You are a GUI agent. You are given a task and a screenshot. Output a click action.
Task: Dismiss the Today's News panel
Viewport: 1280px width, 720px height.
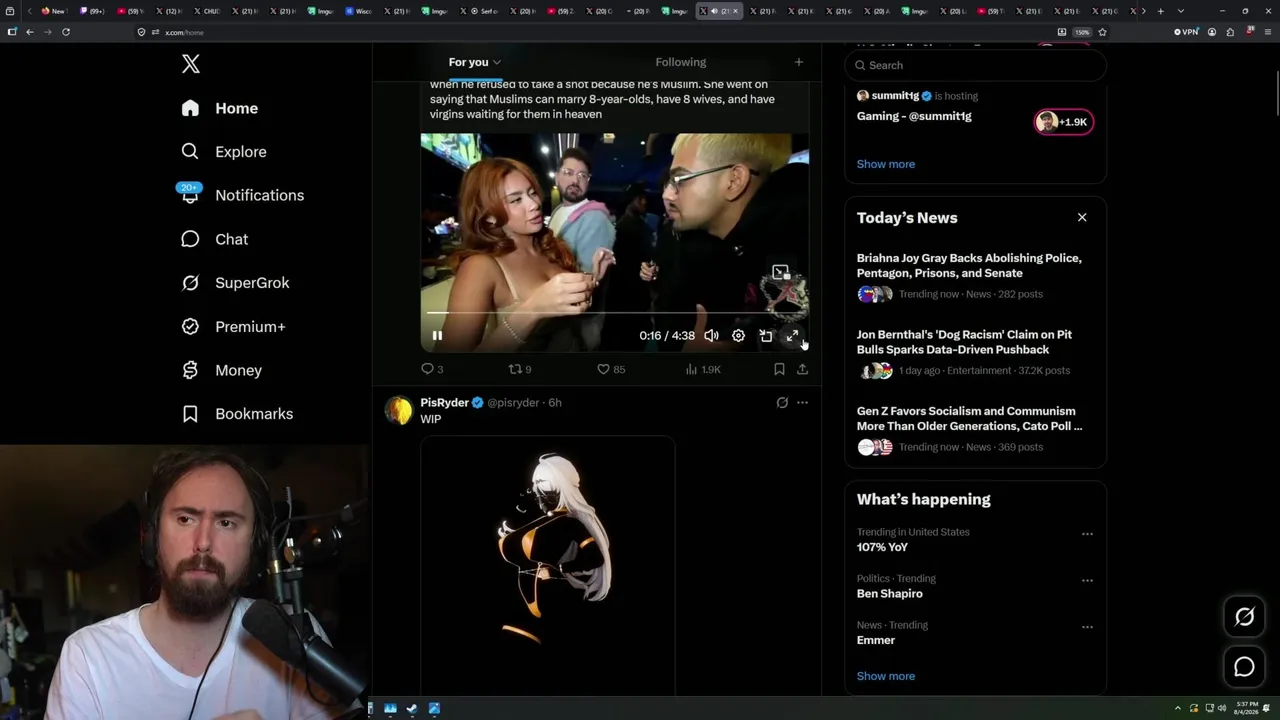[1082, 217]
